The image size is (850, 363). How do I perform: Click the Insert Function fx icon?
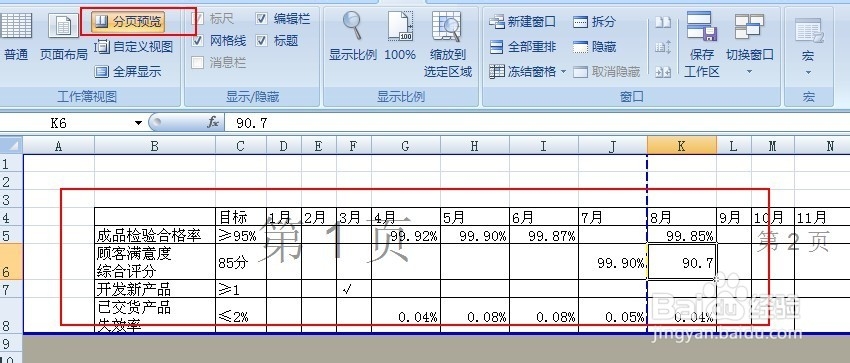(x=212, y=123)
